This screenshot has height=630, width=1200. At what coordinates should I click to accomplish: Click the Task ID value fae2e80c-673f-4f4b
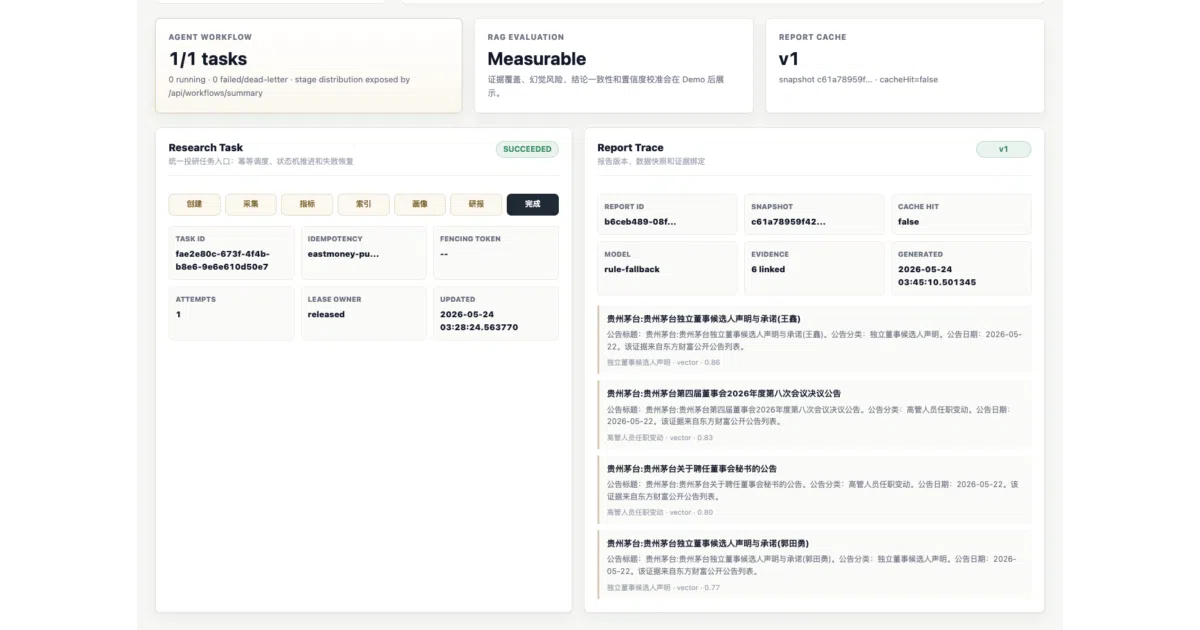[x=222, y=260]
